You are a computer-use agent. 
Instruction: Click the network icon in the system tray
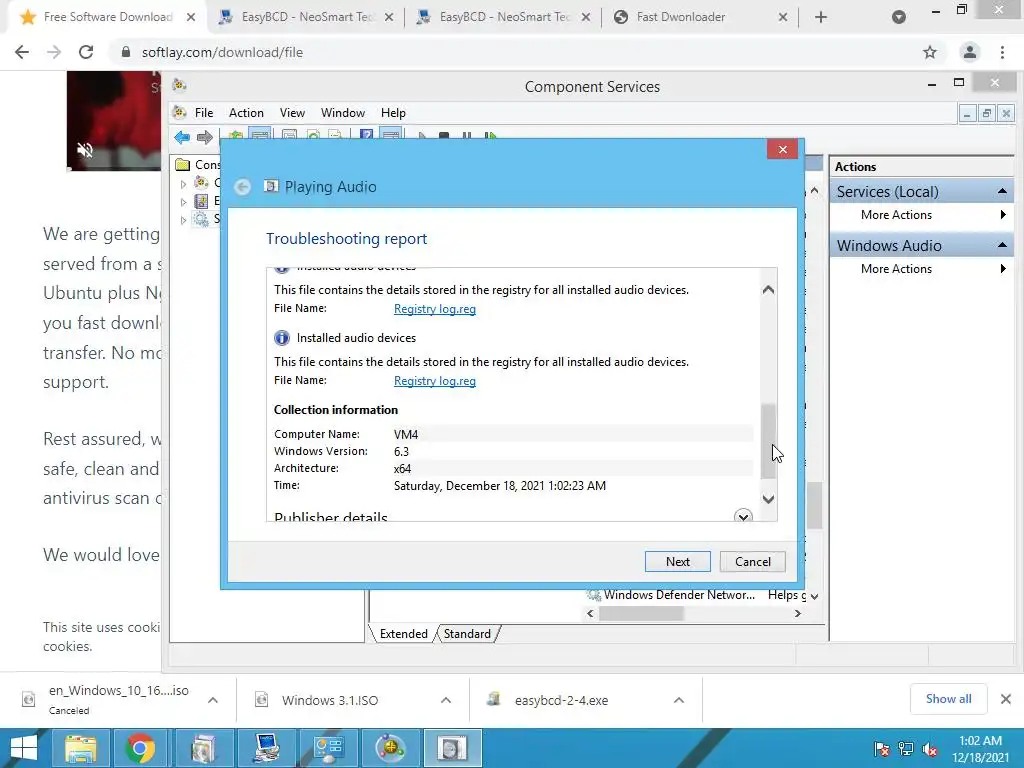[x=906, y=749]
